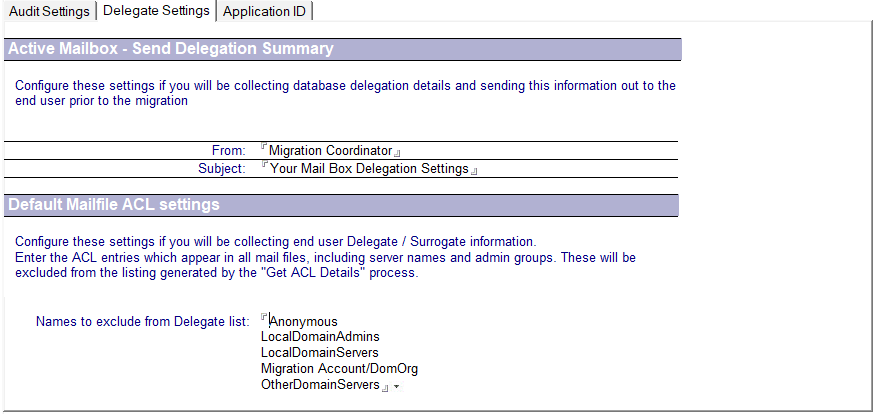
Task: Click the OtherDomainServers entry
Action: coord(320,385)
